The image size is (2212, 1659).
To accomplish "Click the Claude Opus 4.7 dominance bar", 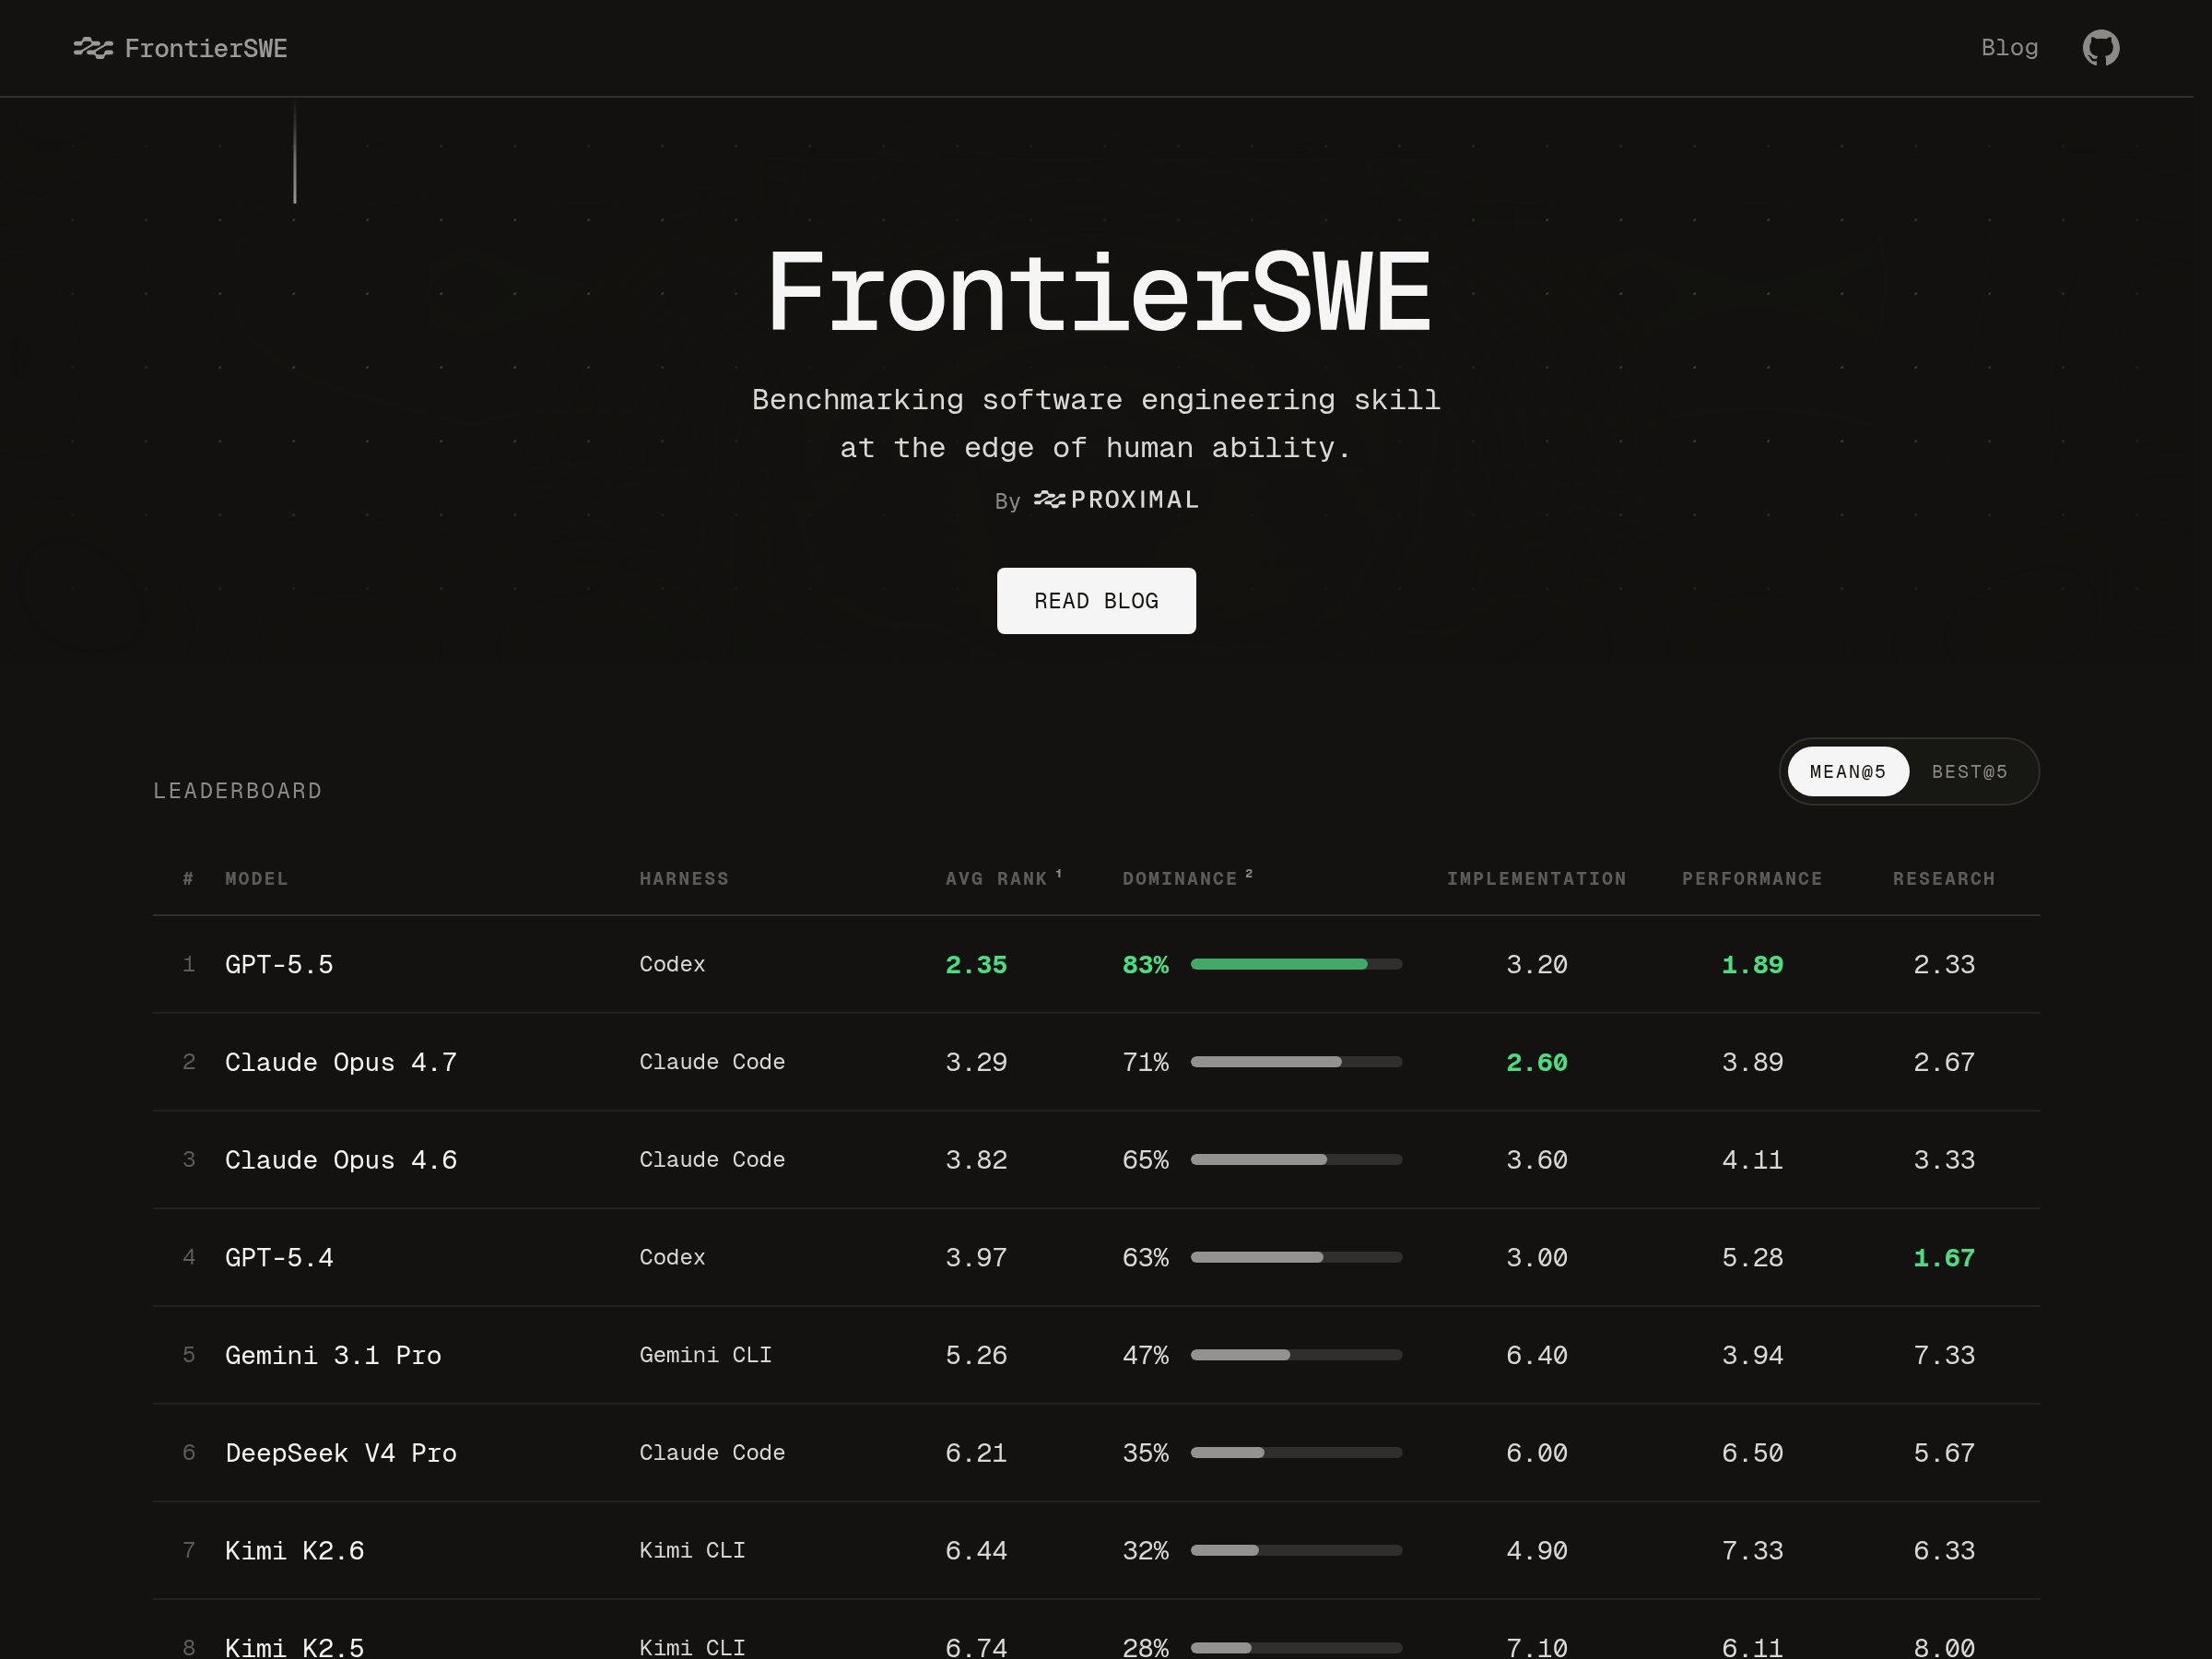I will tap(1296, 1062).
